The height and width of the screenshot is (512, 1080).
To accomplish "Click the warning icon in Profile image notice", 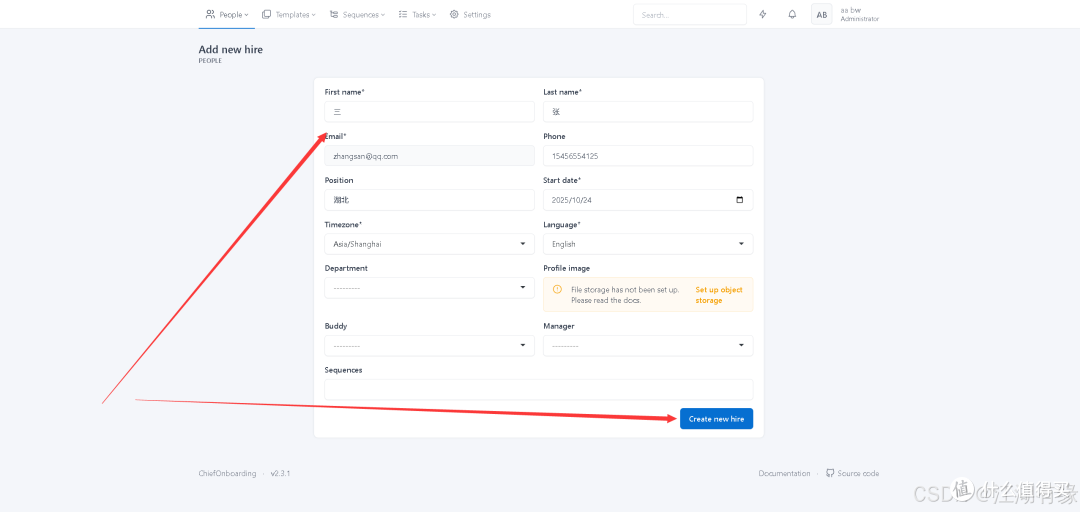I will pos(557,289).
